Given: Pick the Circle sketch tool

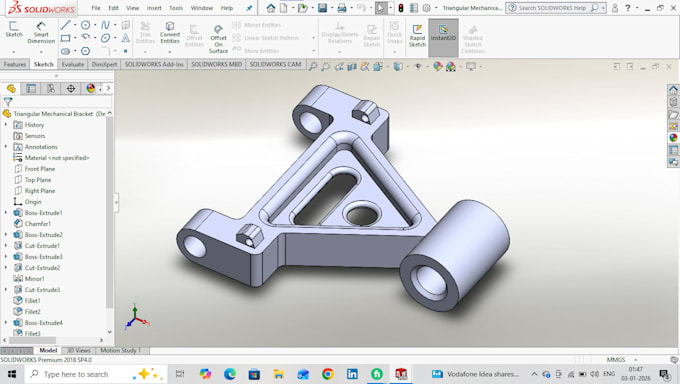Looking at the screenshot, I should [x=85, y=25].
